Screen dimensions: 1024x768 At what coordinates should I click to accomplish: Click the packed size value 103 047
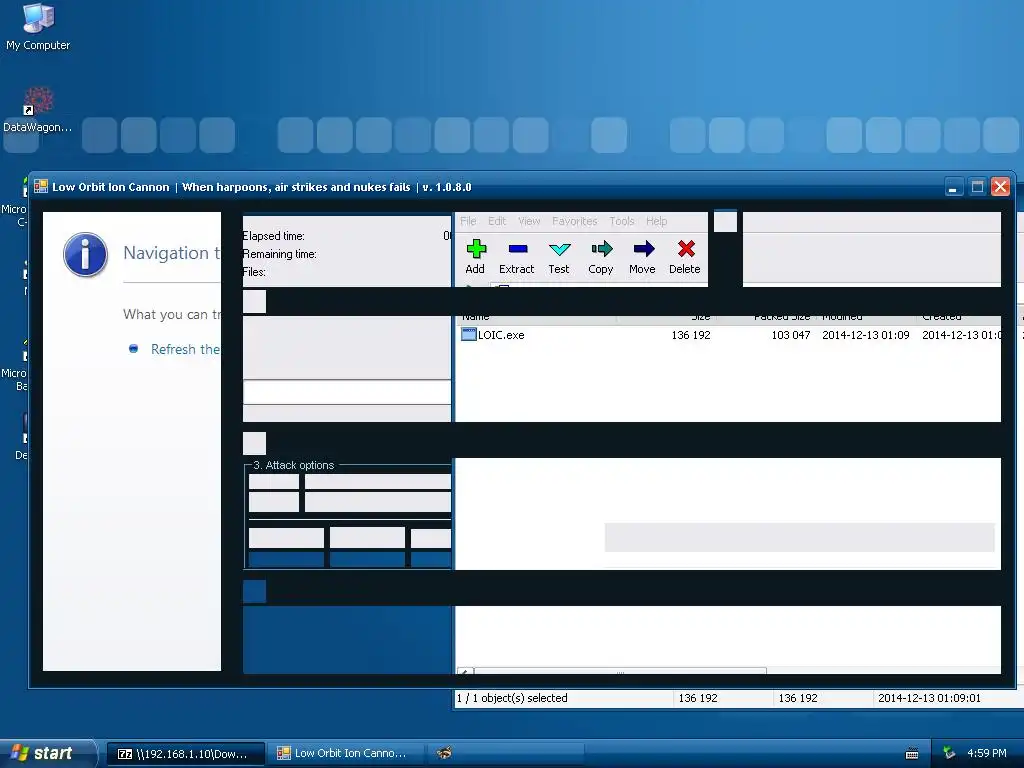[x=791, y=335]
